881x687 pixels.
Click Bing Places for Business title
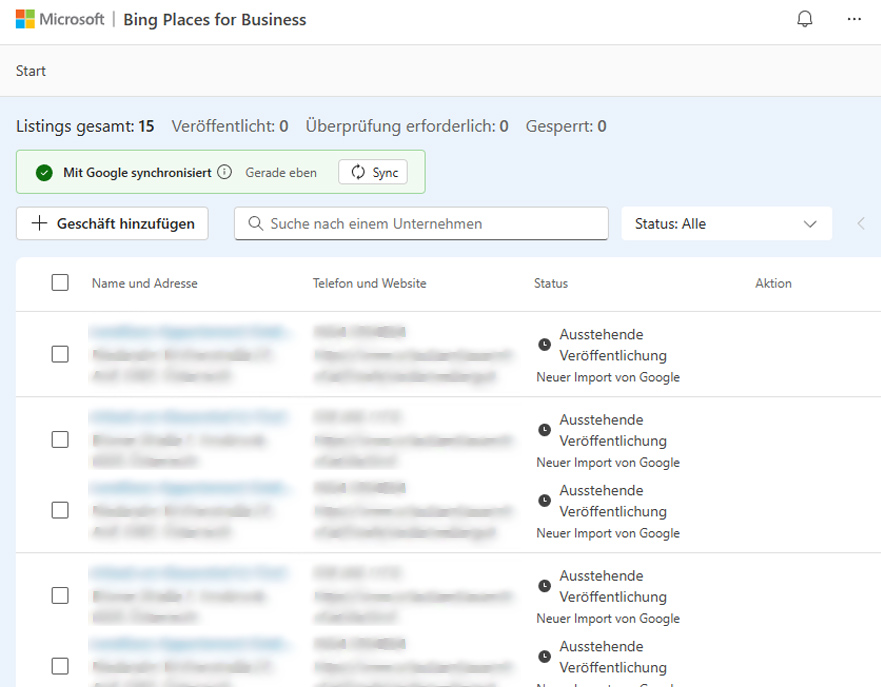(214, 20)
